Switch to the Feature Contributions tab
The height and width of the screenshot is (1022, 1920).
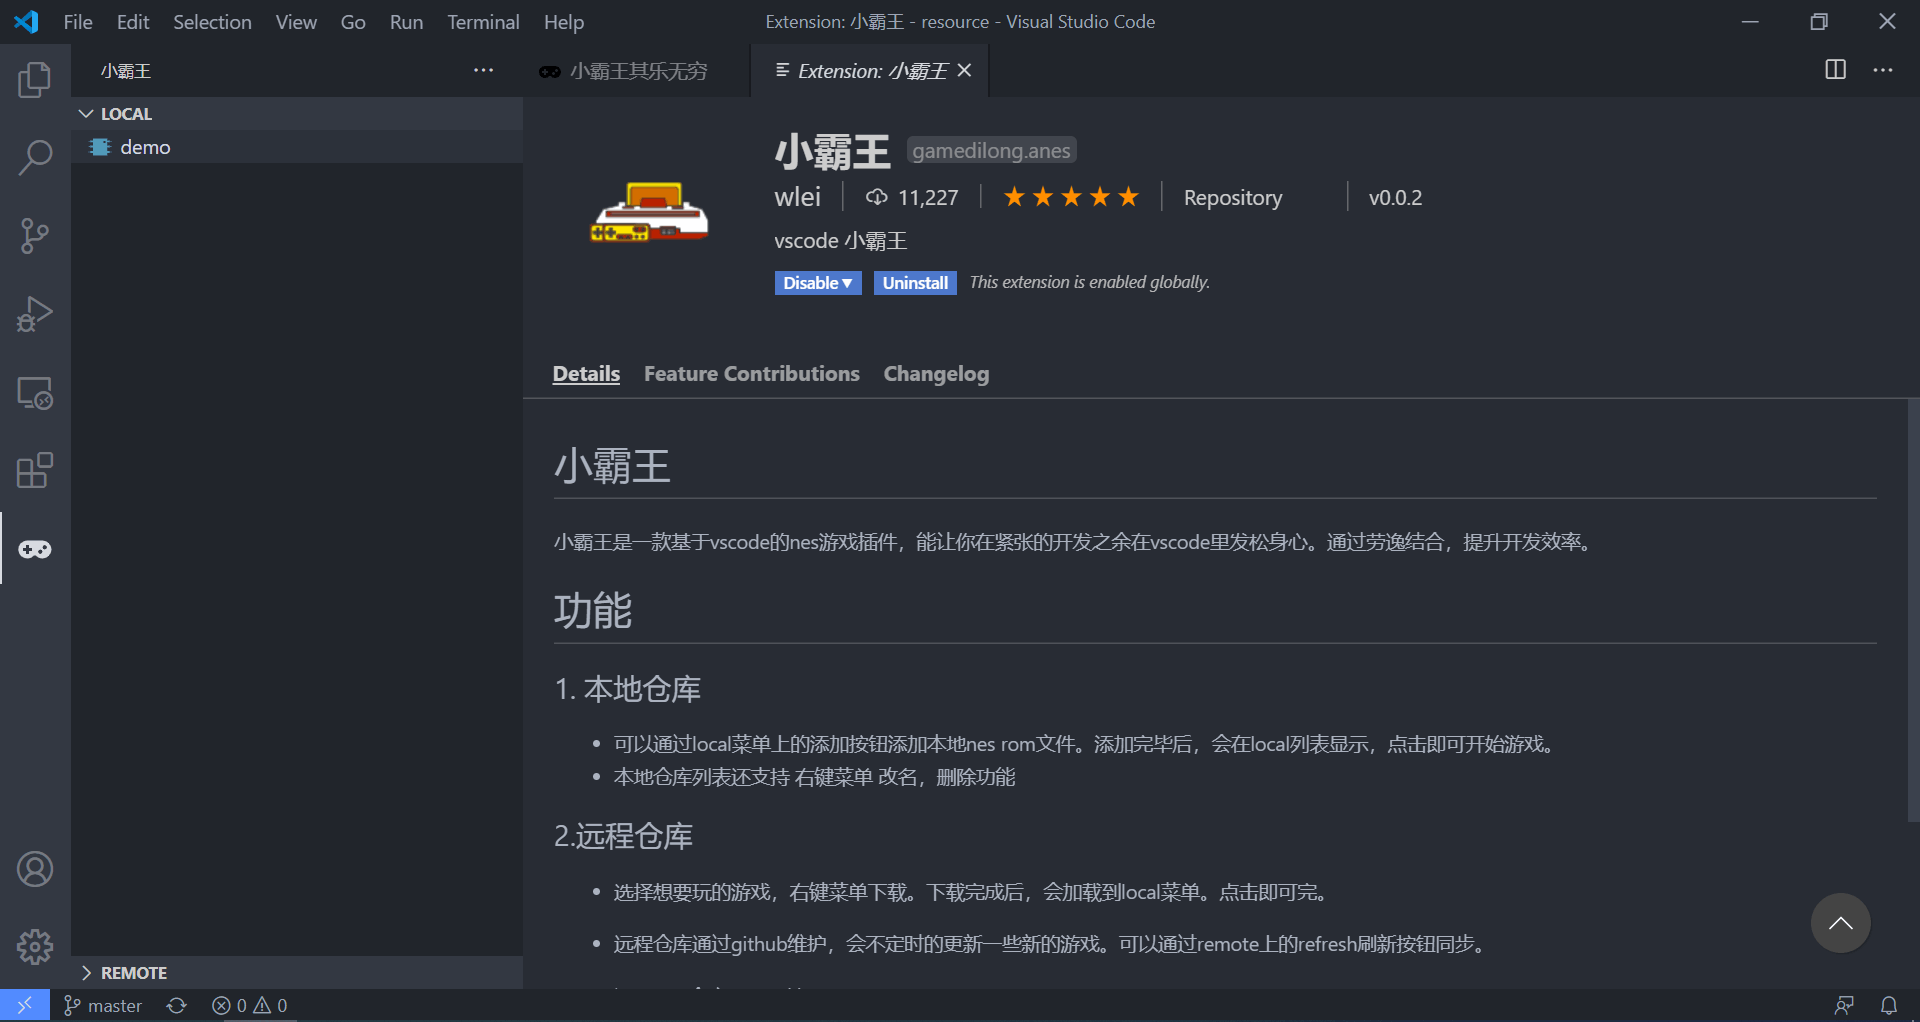click(752, 374)
